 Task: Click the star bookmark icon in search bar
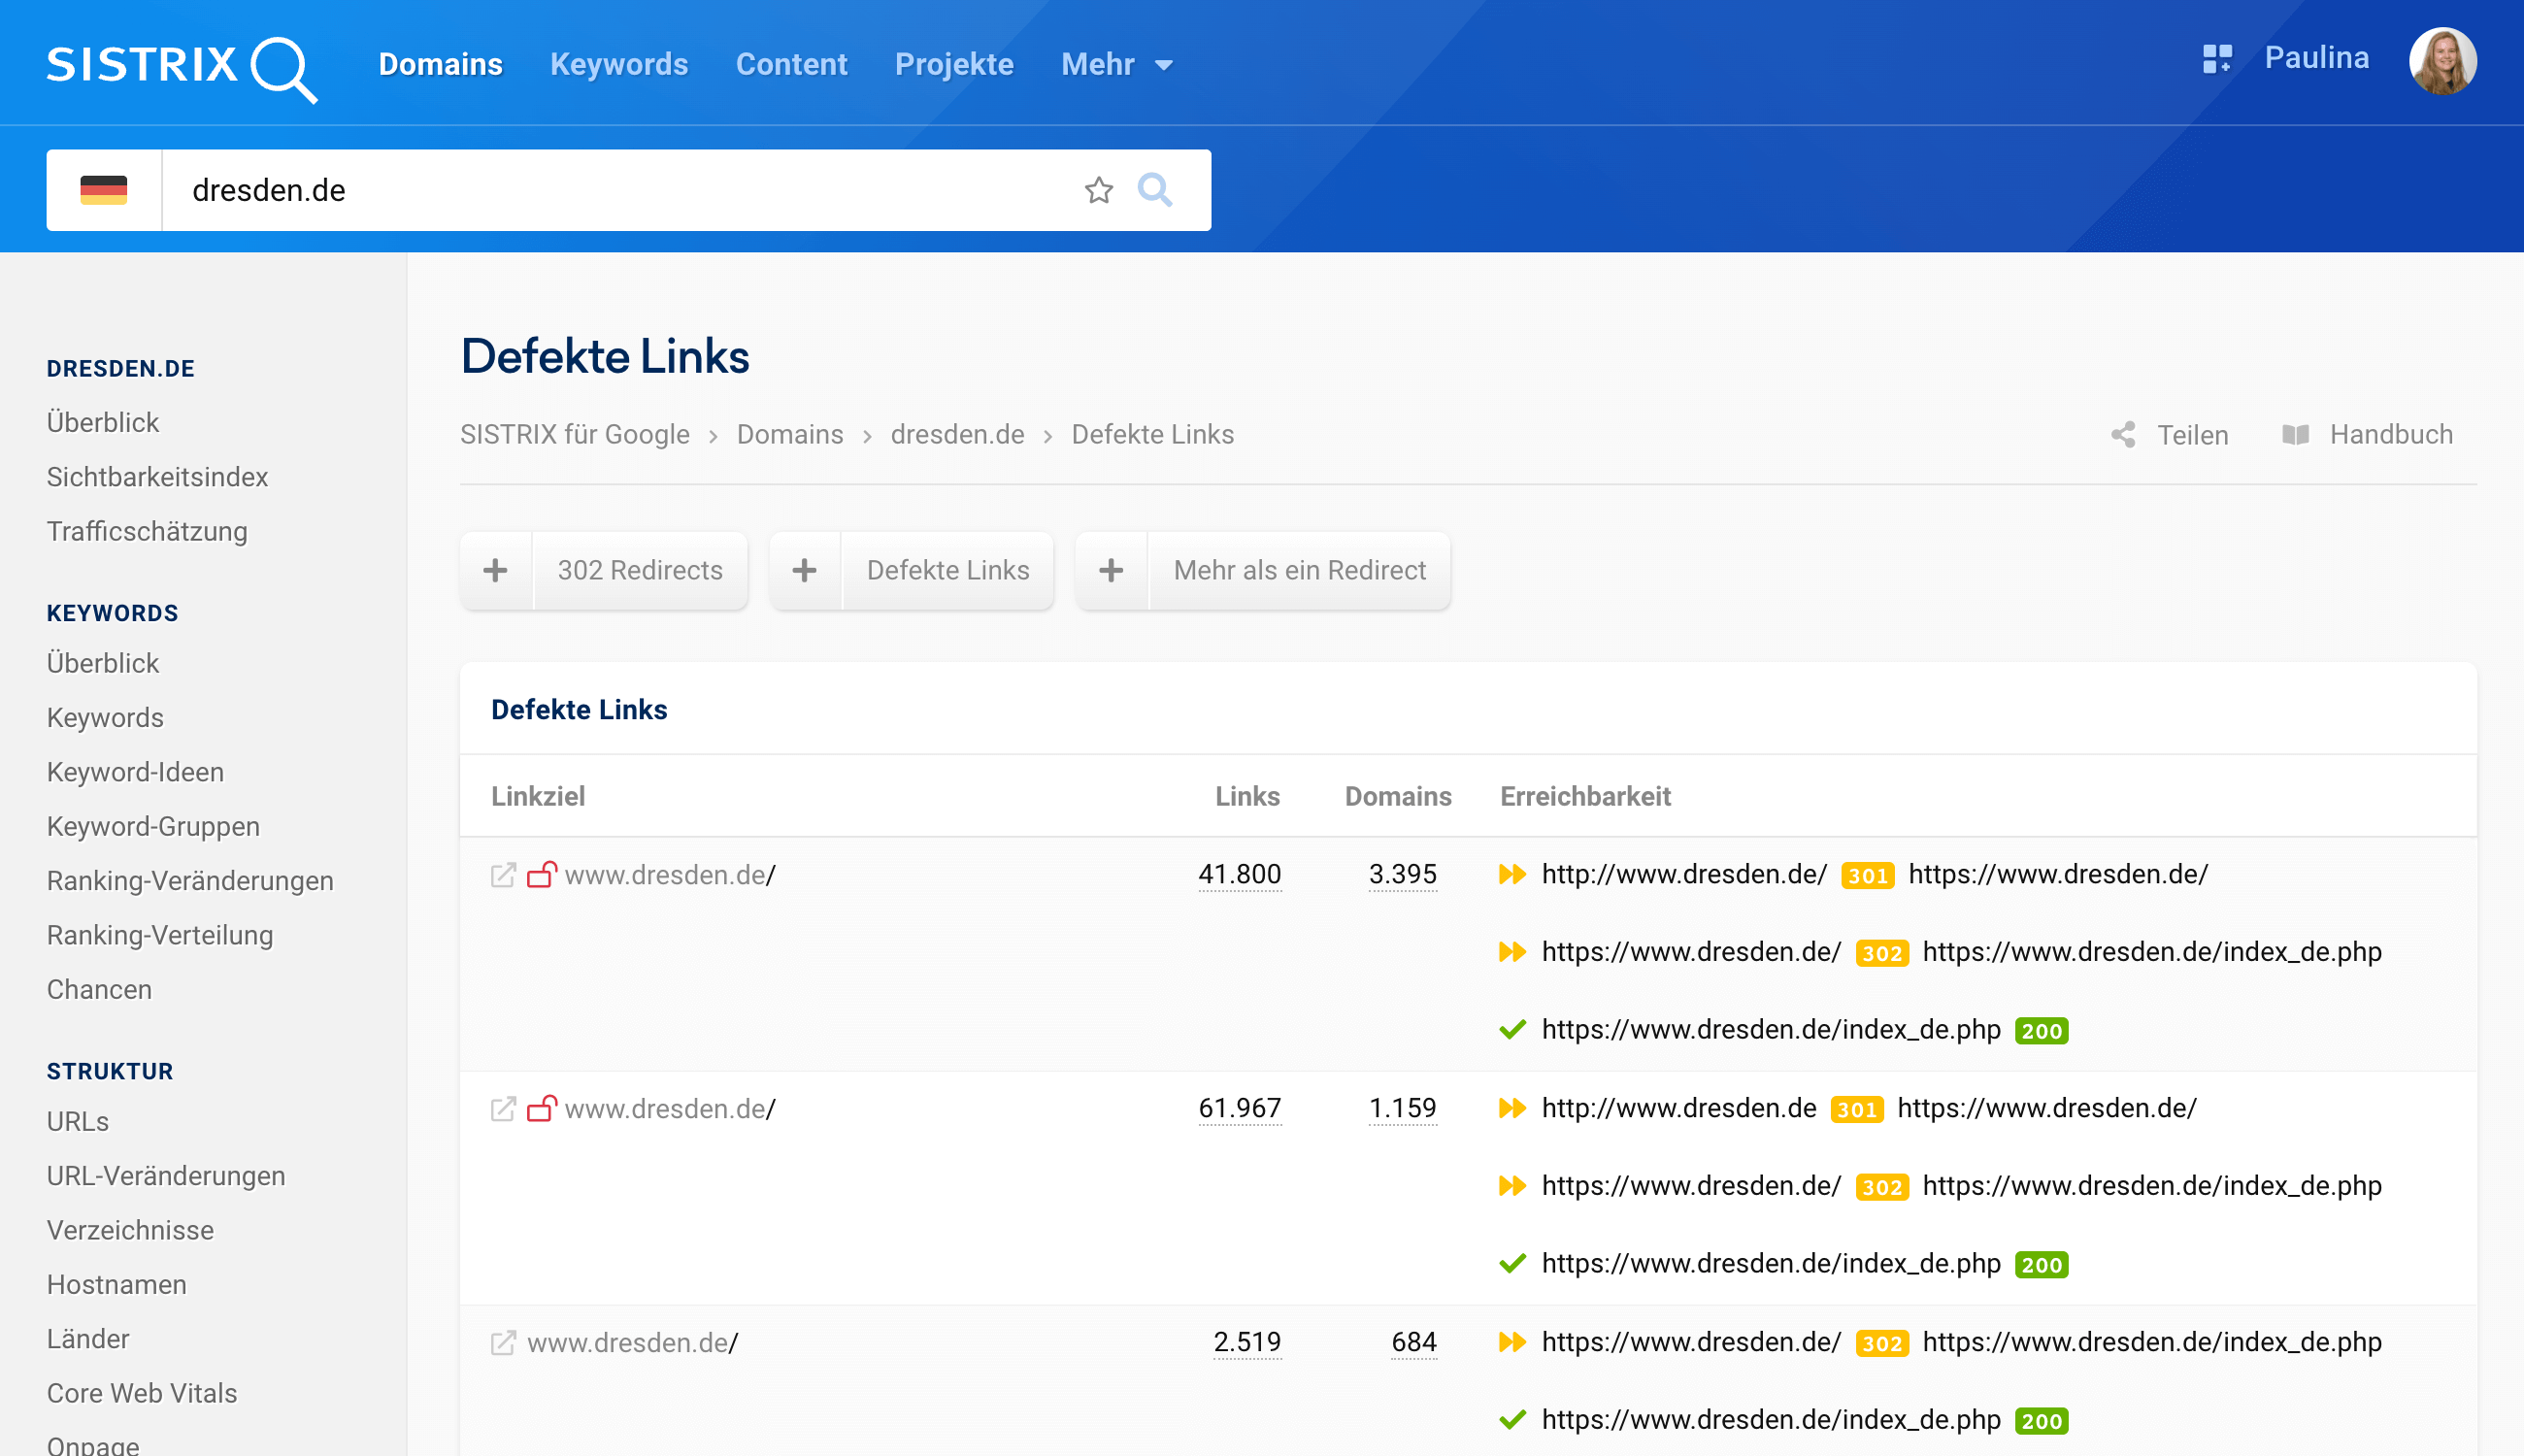click(x=1098, y=190)
